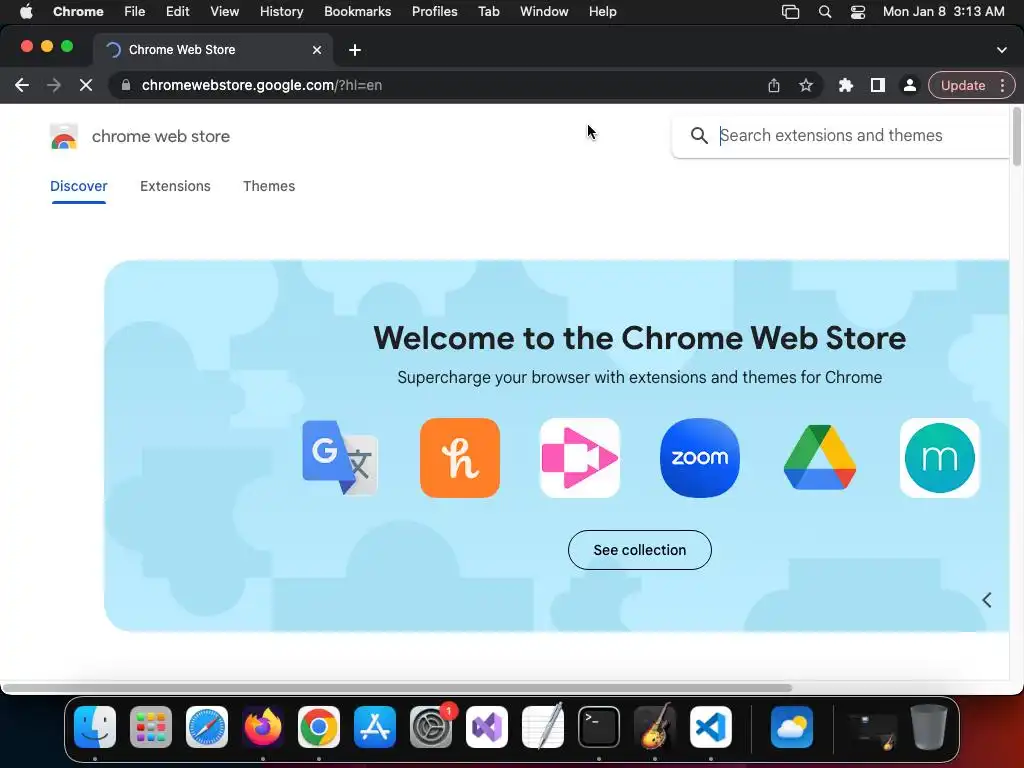Launch Firefox from the Dock
Screen dimensions: 1024x768
[263, 727]
